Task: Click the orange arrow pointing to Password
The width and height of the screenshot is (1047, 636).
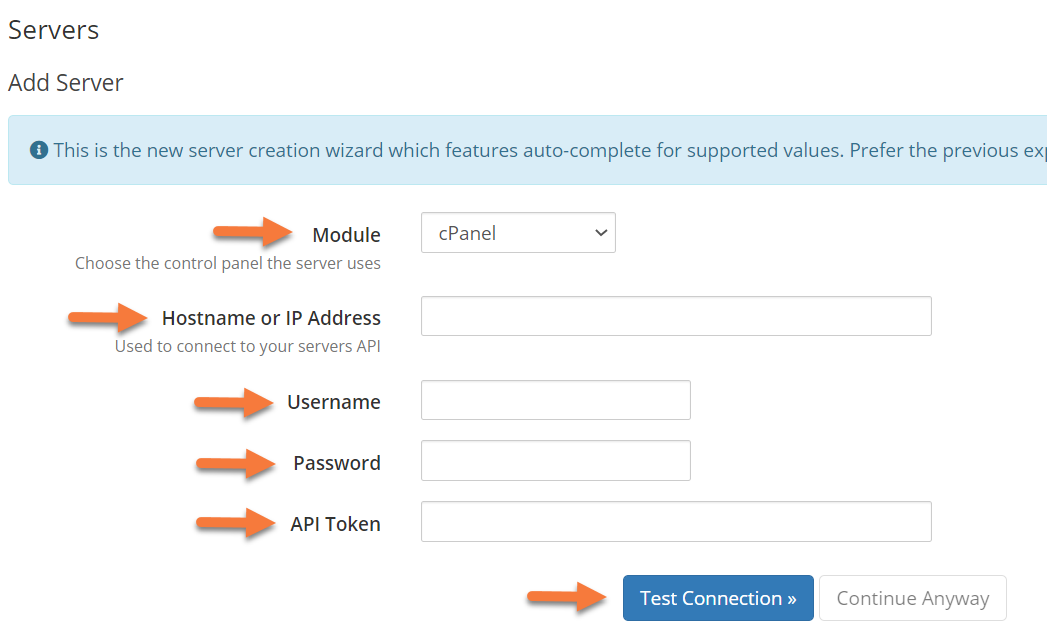Action: [x=236, y=463]
